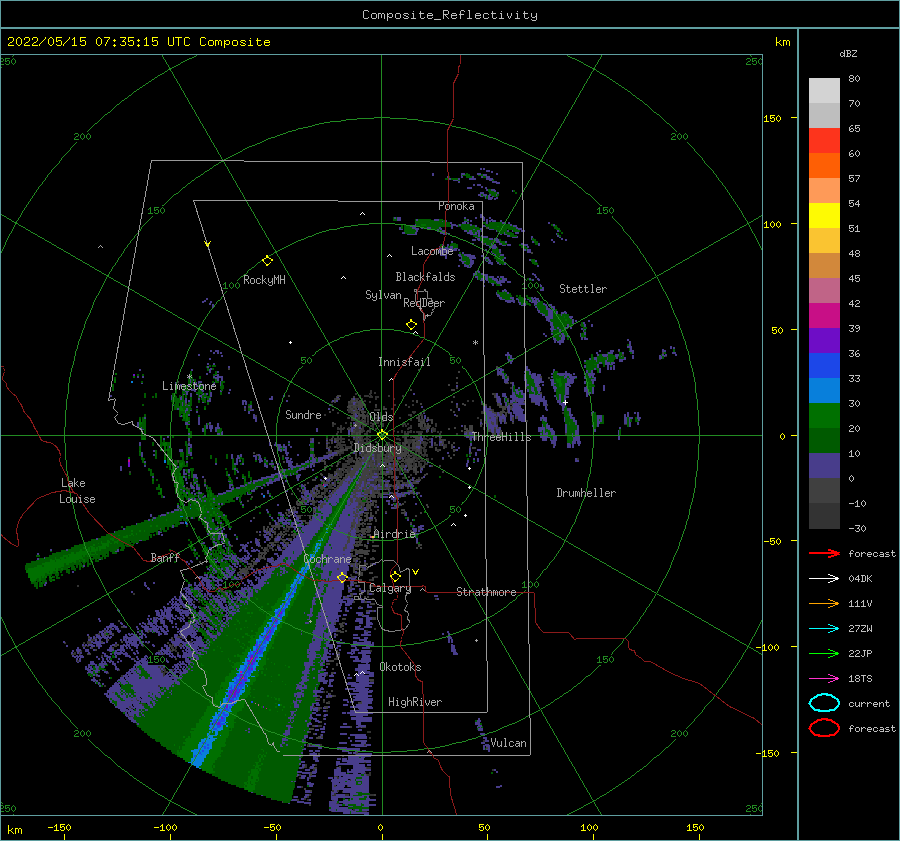Click the Stettler city label
The width and height of the screenshot is (900, 841).
[x=583, y=289]
